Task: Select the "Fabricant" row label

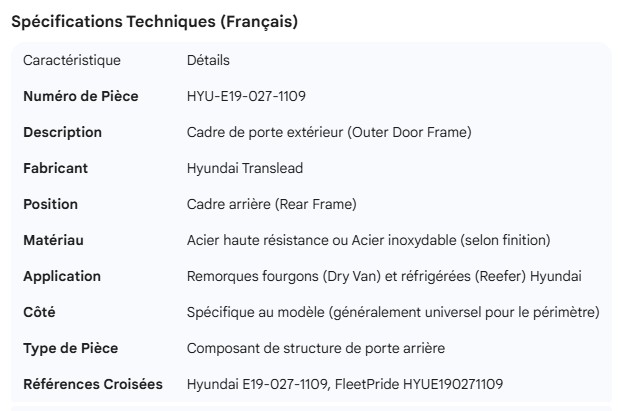Action: pos(55,168)
